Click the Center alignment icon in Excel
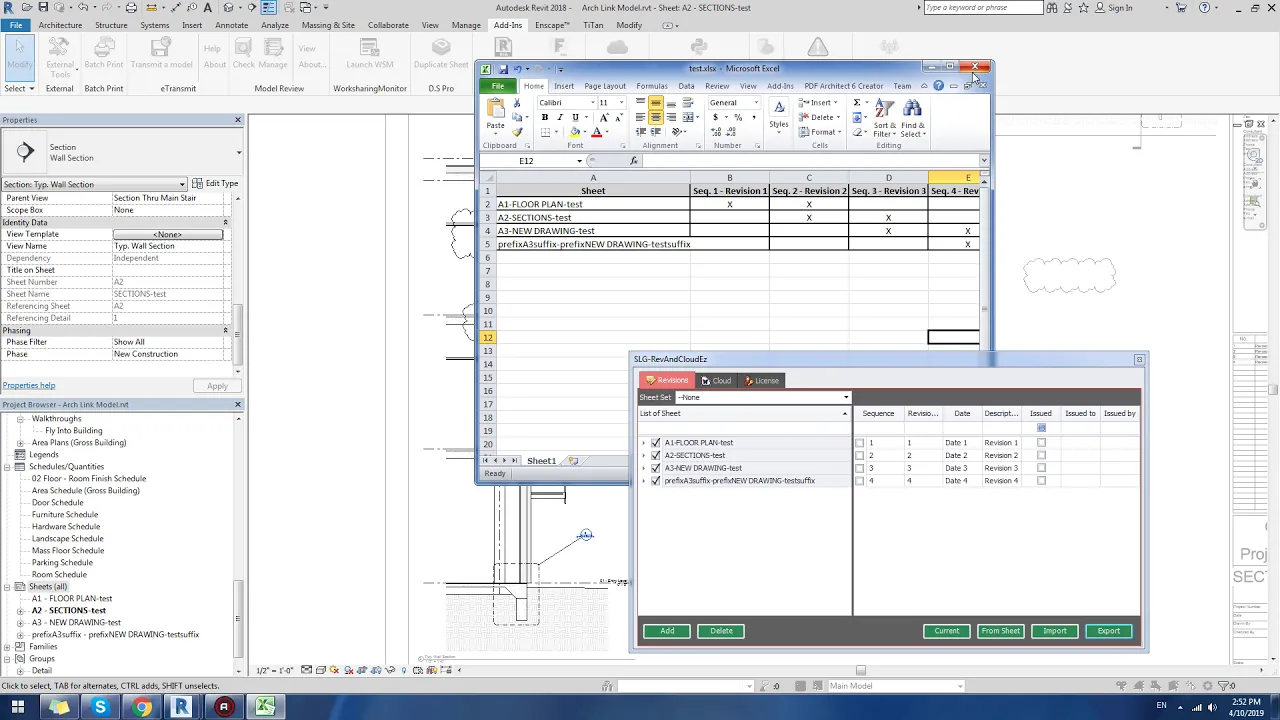Screen dimensions: 1280x720 (x=656, y=118)
